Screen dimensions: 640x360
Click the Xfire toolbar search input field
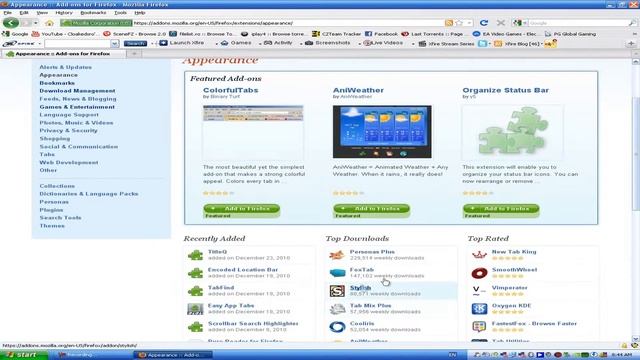(78, 43)
